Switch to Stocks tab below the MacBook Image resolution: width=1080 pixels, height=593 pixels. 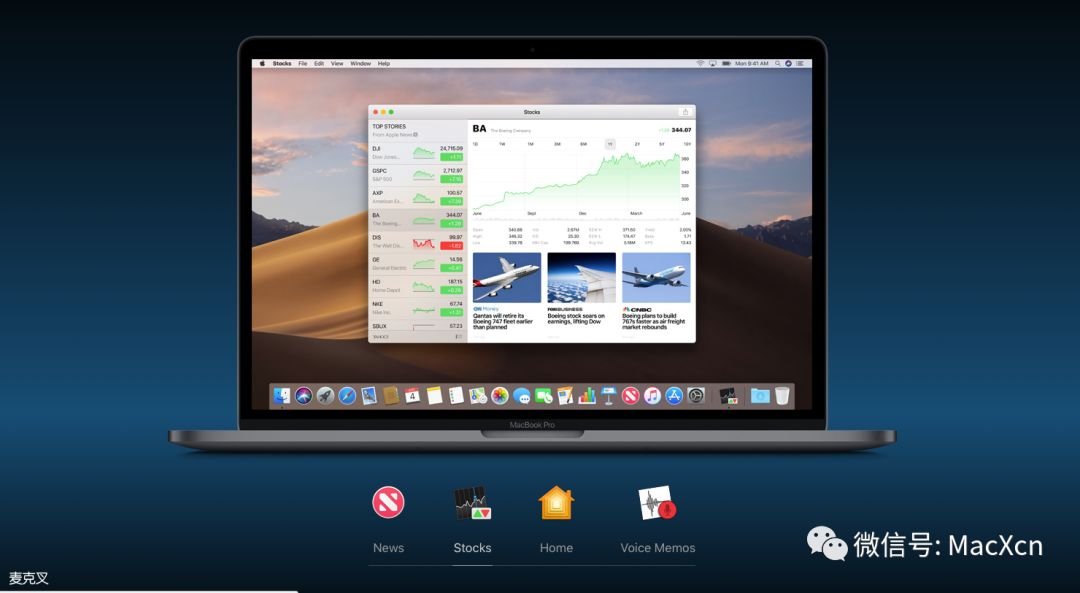tap(472, 520)
